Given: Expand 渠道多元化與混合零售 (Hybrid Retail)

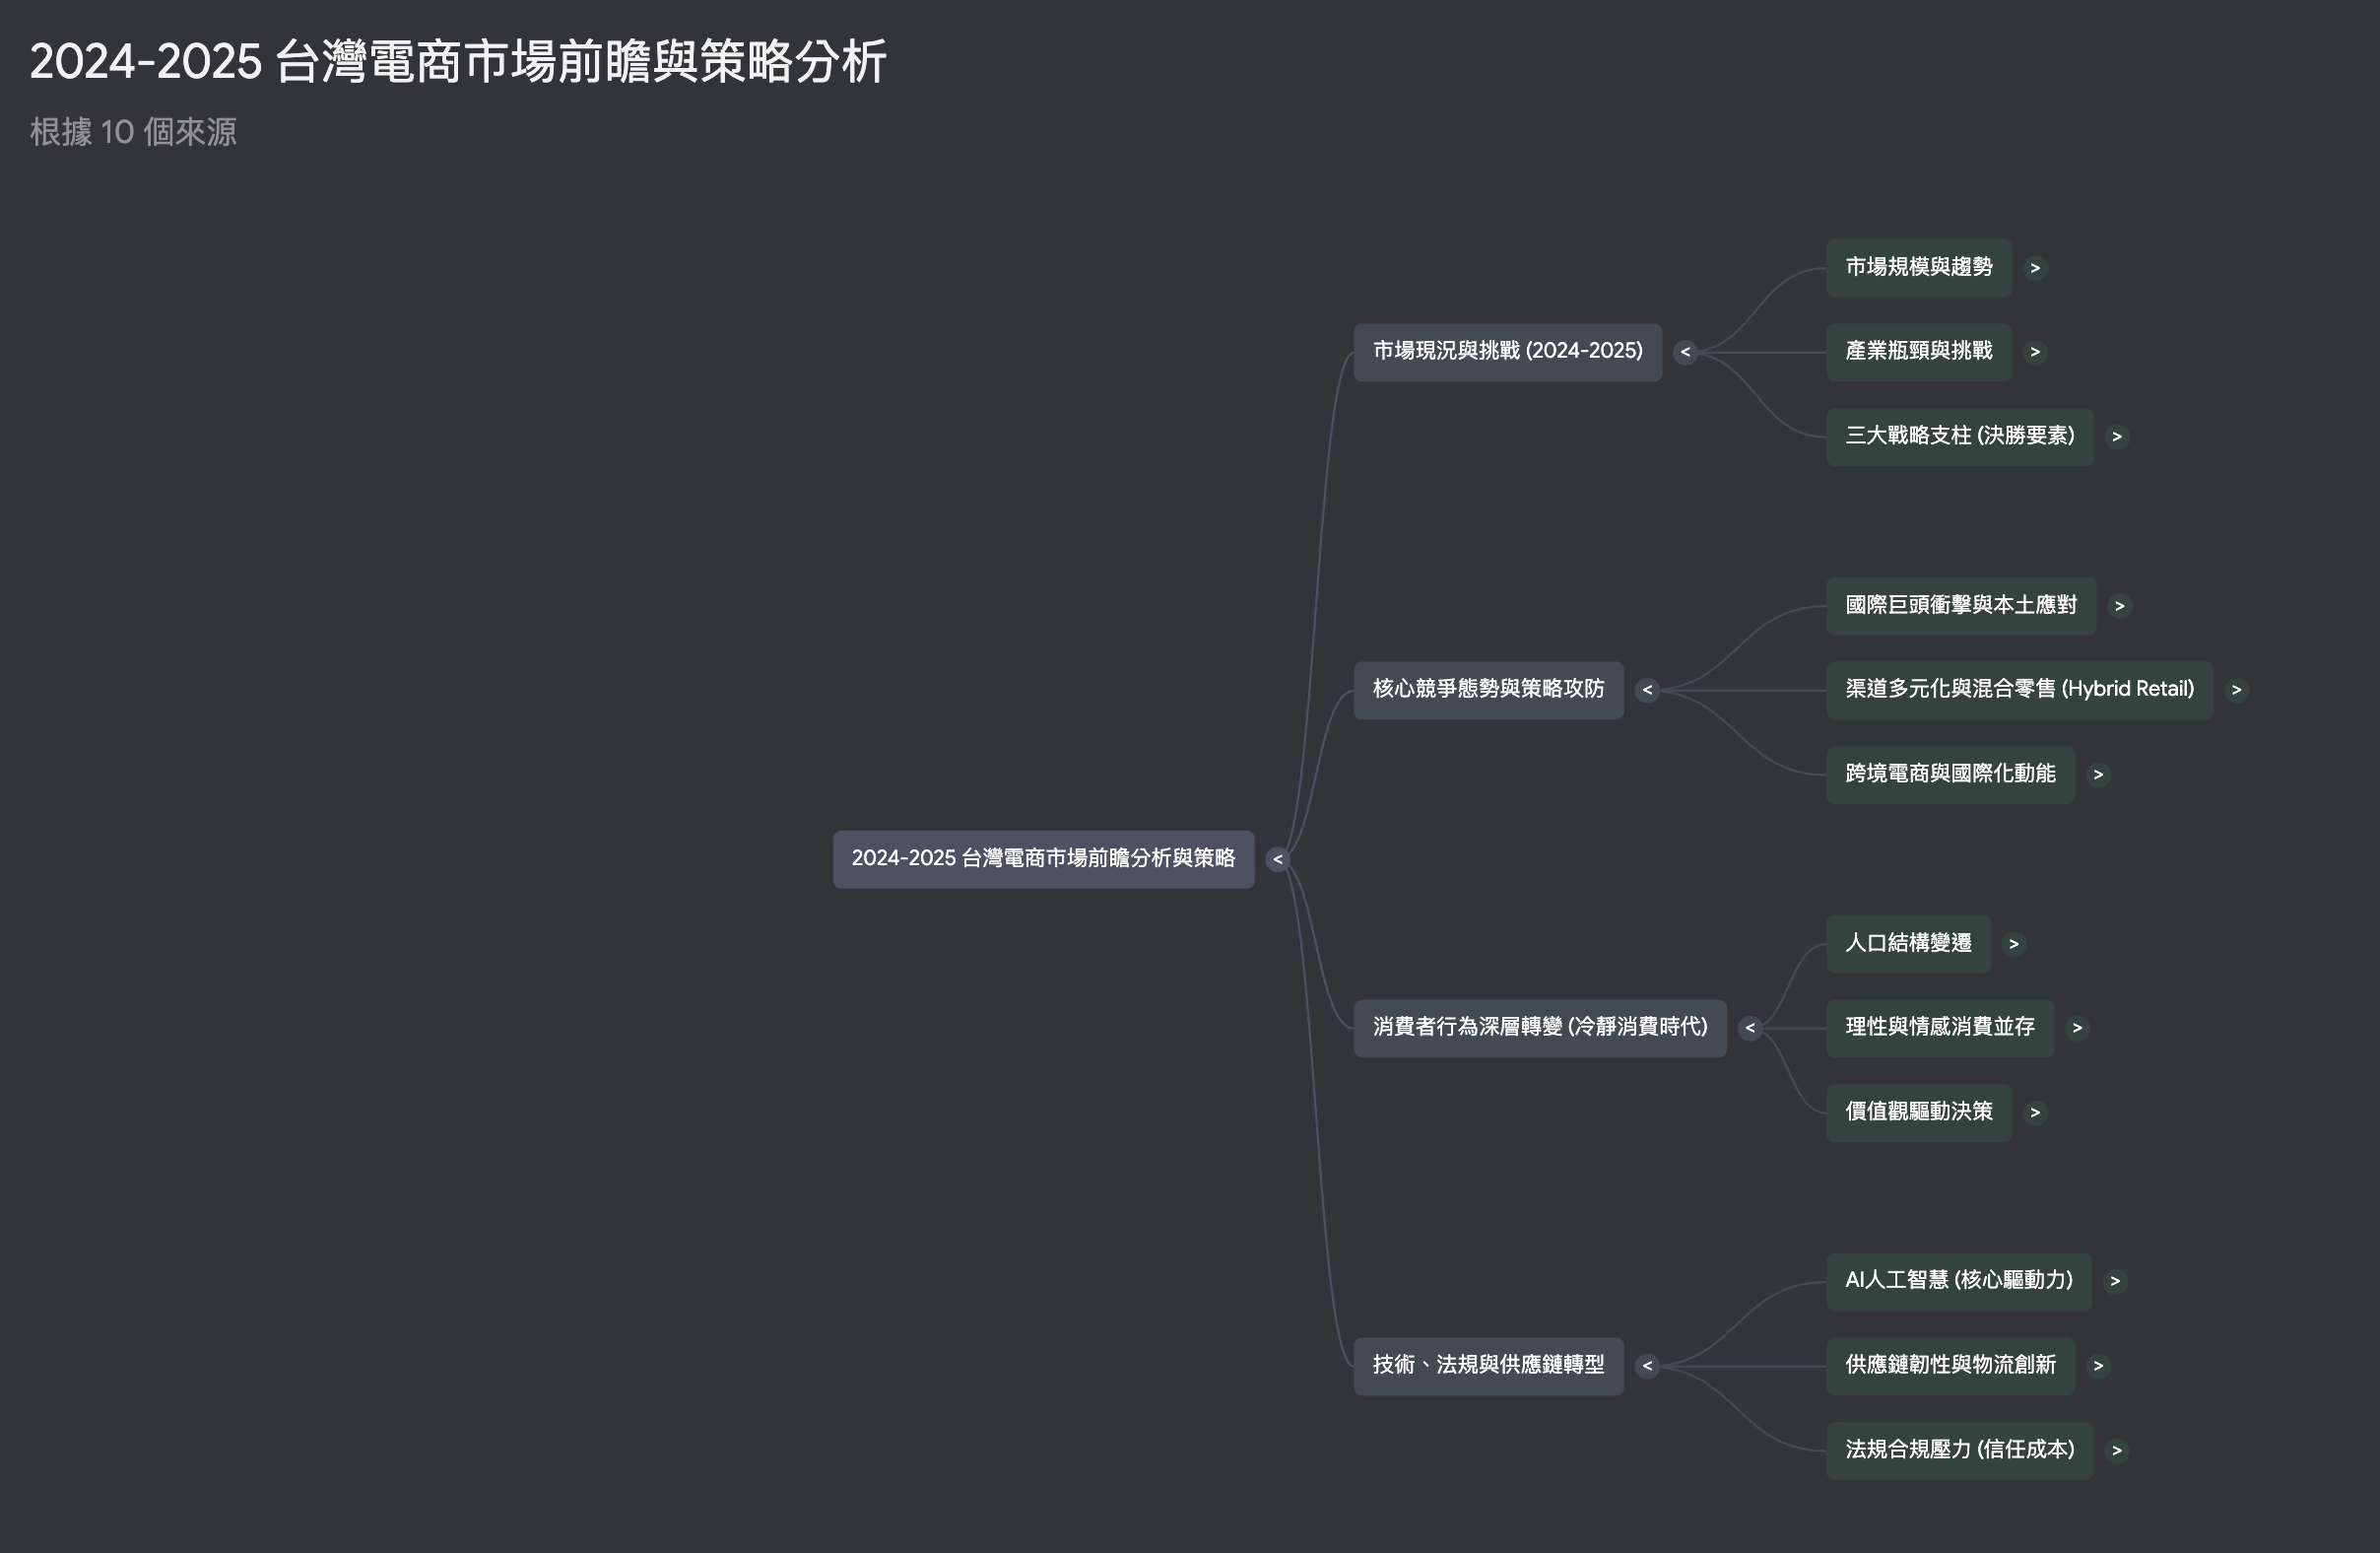Looking at the screenshot, I should 2237,689.
